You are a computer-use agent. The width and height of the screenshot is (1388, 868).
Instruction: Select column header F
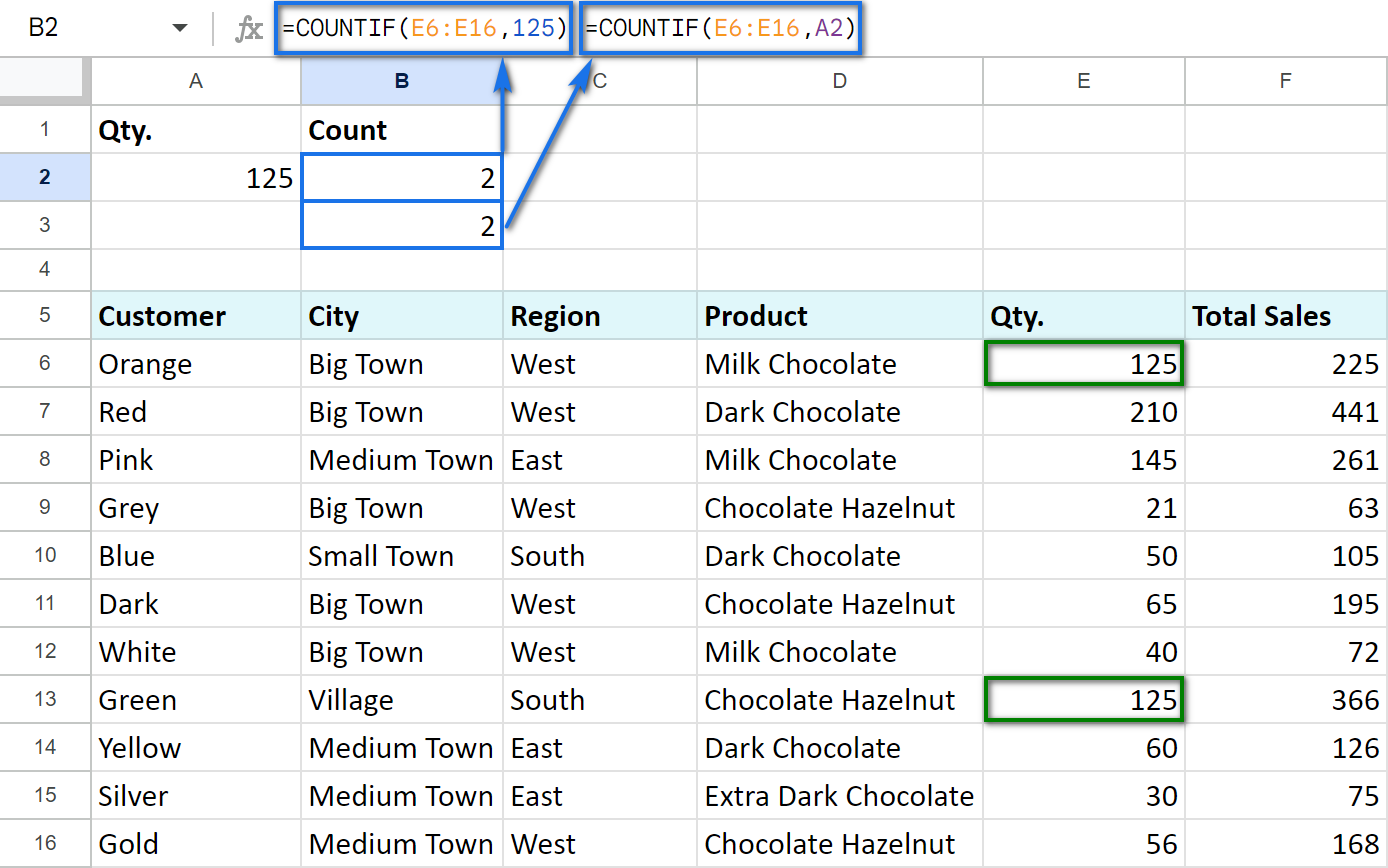coord(1285,81)
